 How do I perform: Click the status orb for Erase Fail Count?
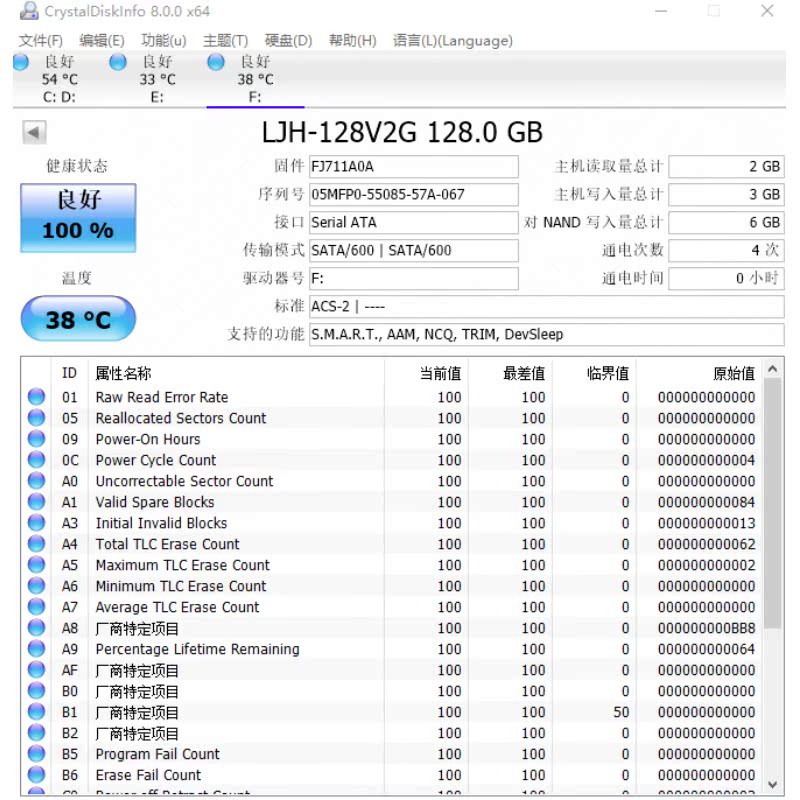point(36,774)
